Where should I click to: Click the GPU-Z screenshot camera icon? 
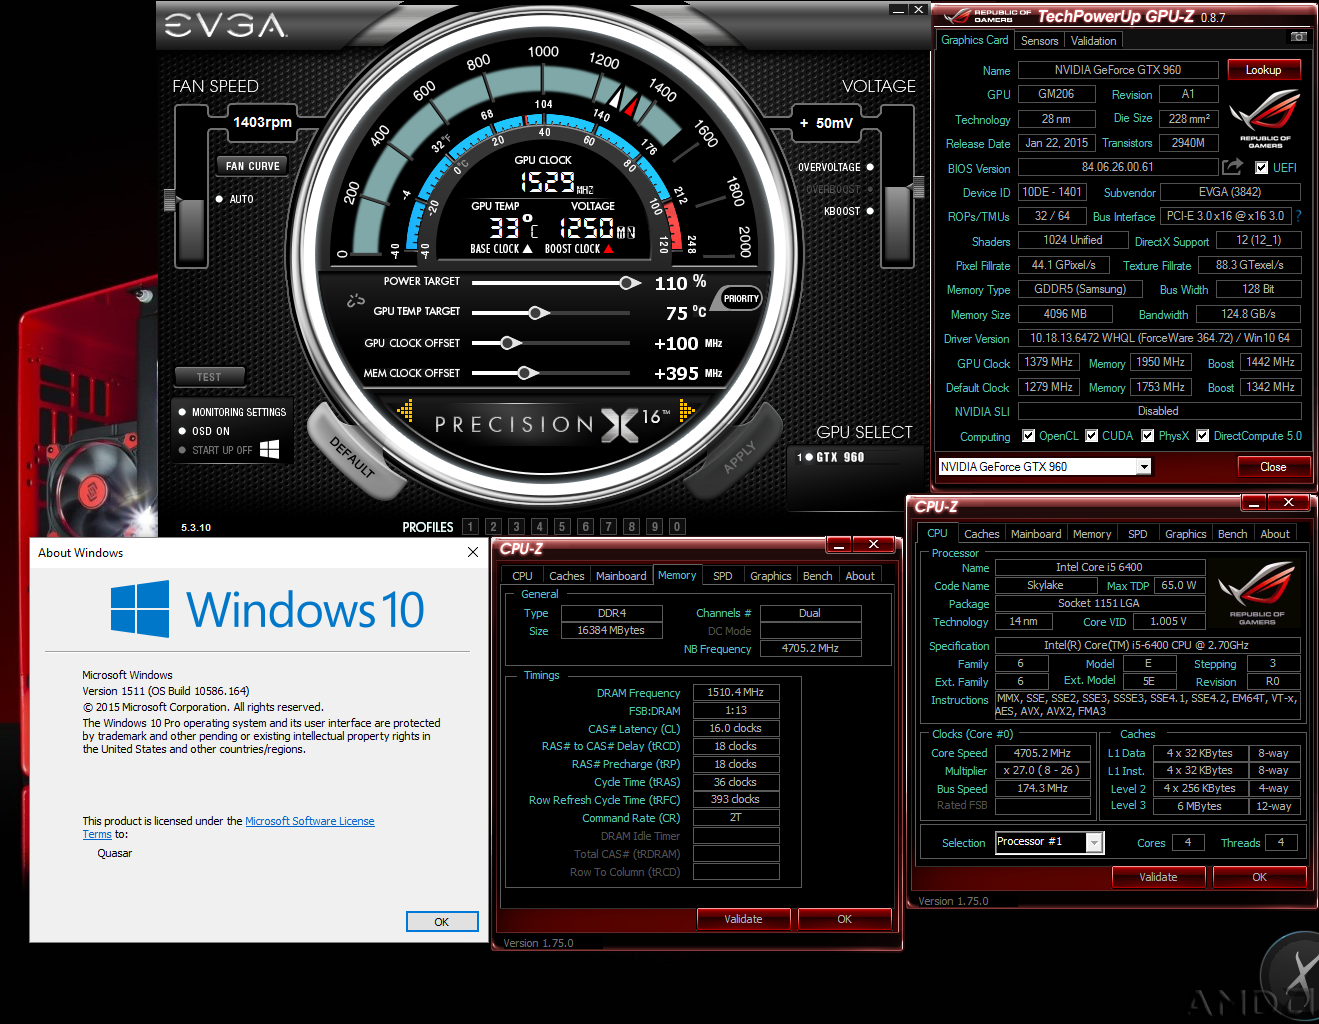tap(1298, 37)
